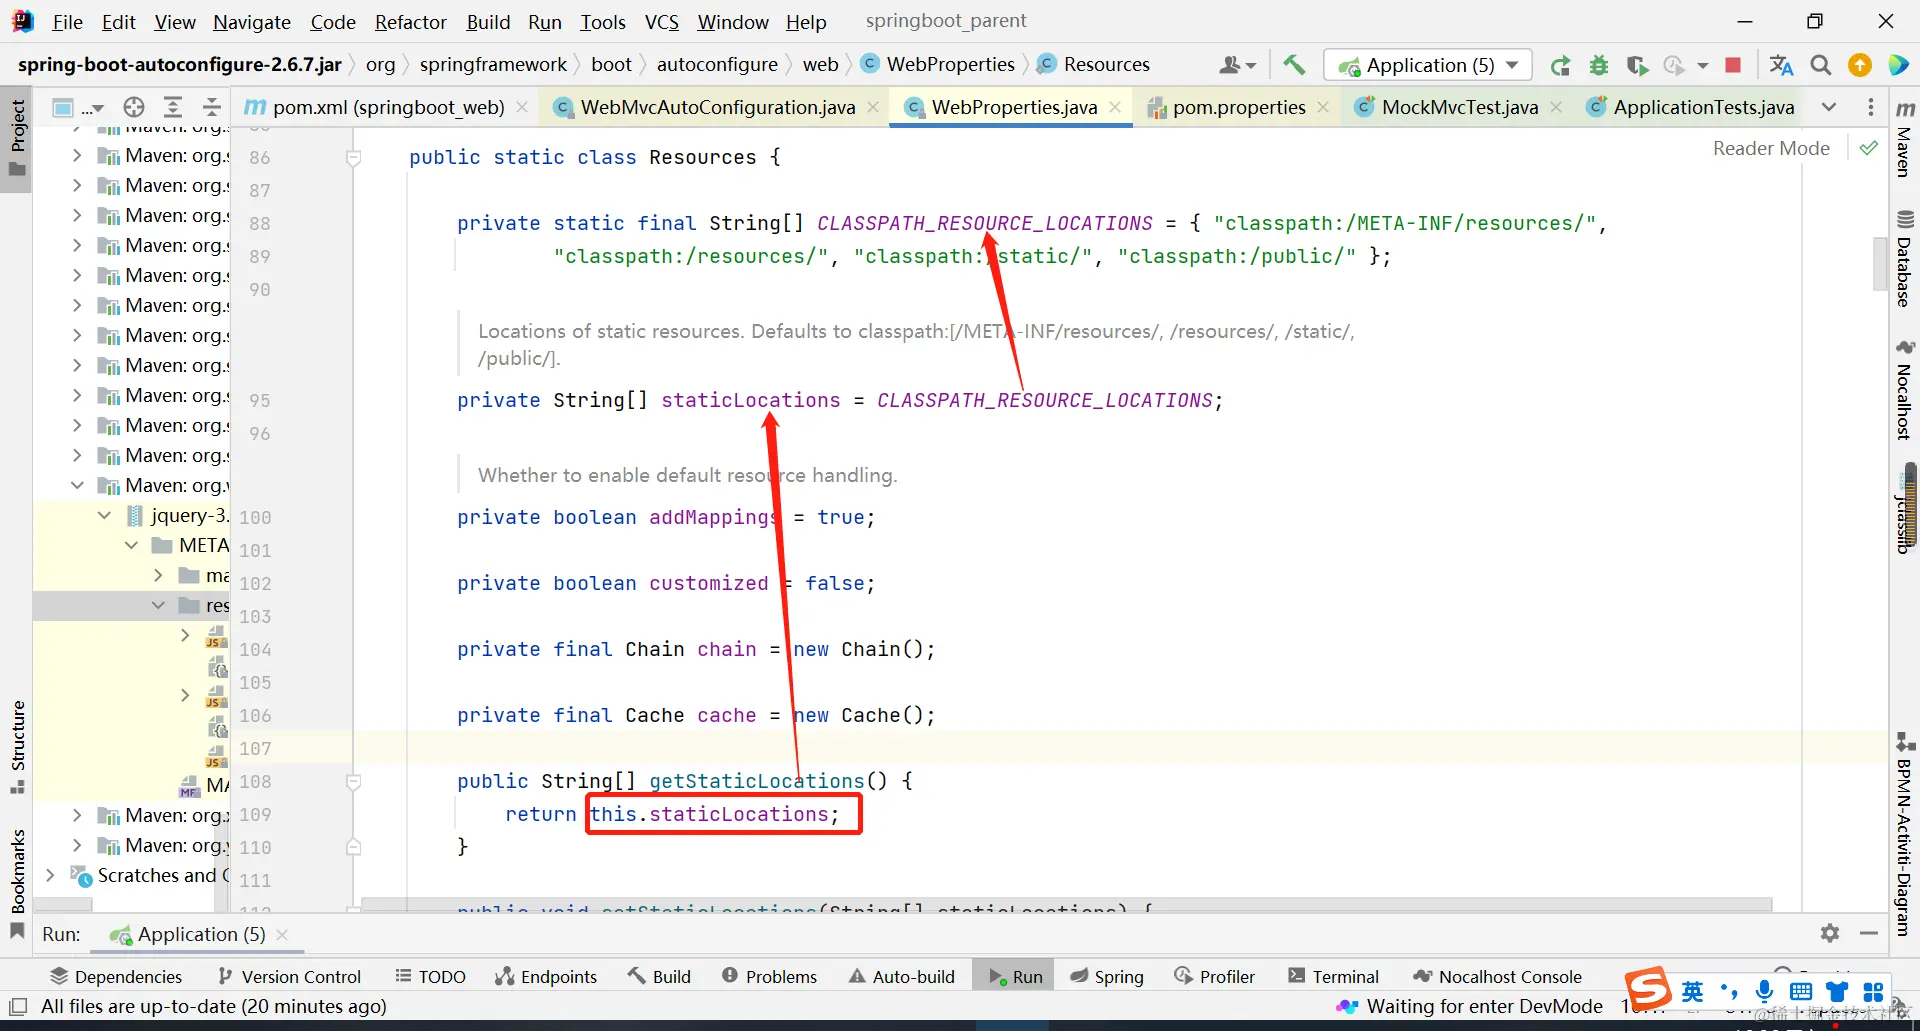
Task: Switch IME language with the 英 button
Action: tap(1692, 991)
